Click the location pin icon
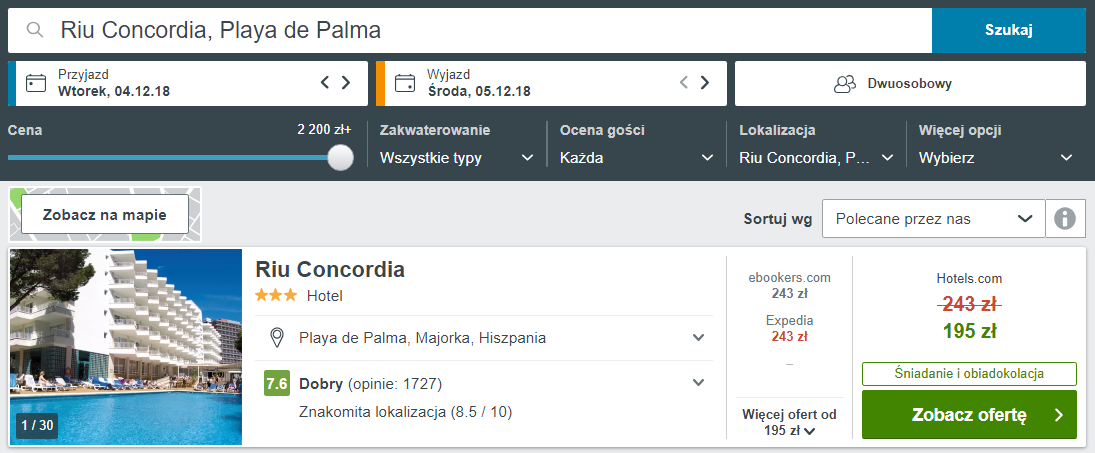Screen dimensions: 1095x453 click(277, 338)
